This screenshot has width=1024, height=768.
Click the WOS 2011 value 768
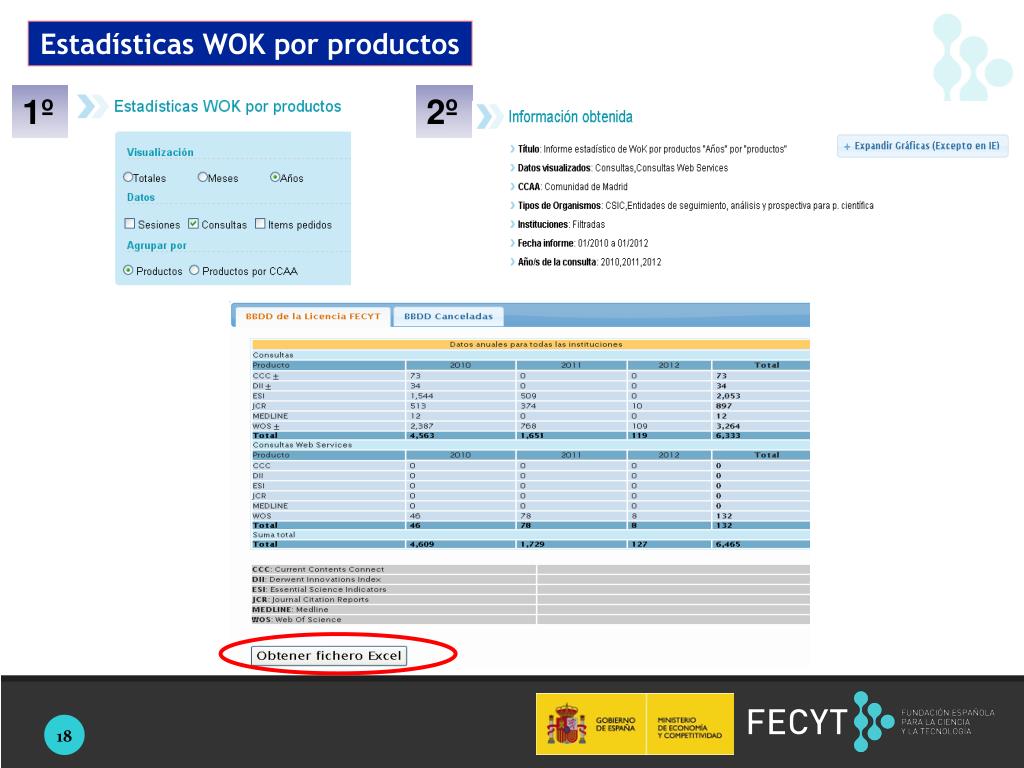(x=528, y=426)
